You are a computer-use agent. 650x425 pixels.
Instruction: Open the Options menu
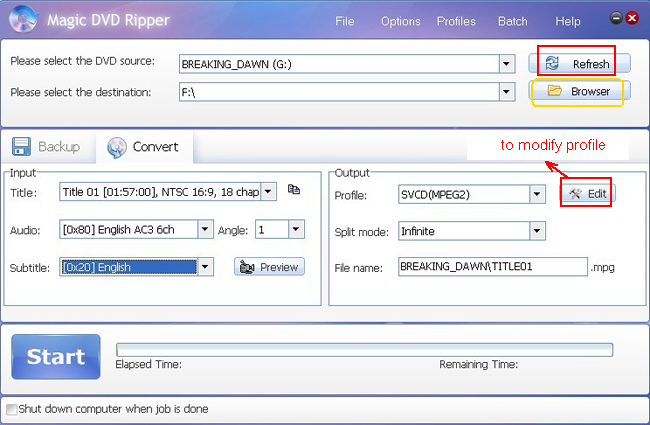[400, 21]
